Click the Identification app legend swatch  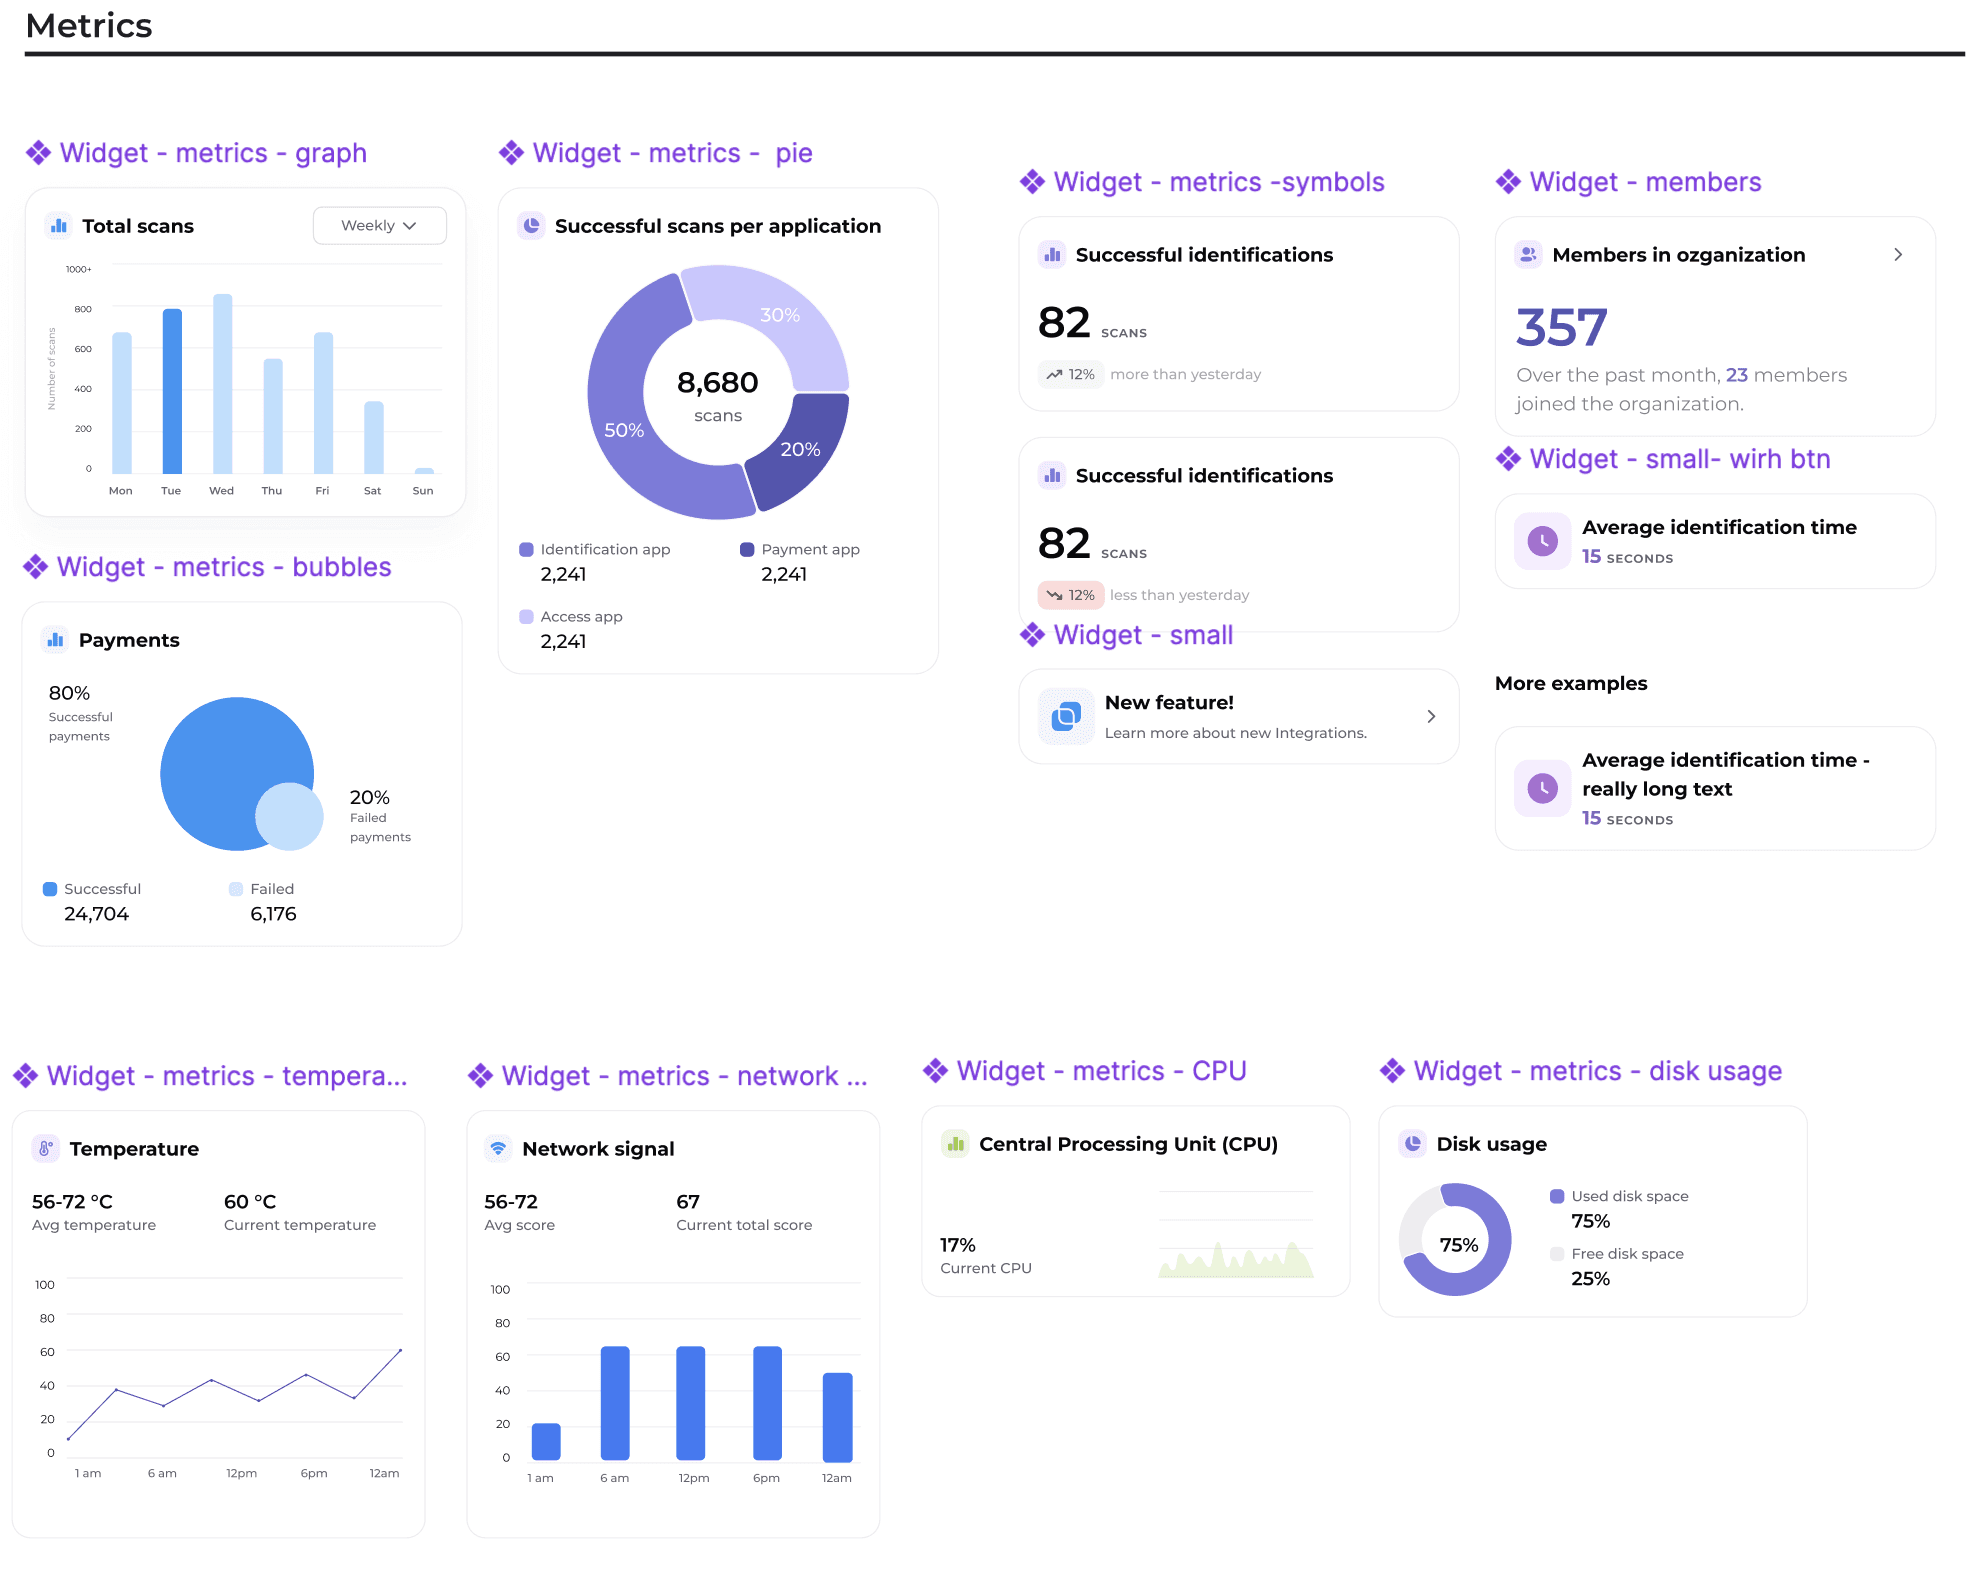tap(526, 550)
